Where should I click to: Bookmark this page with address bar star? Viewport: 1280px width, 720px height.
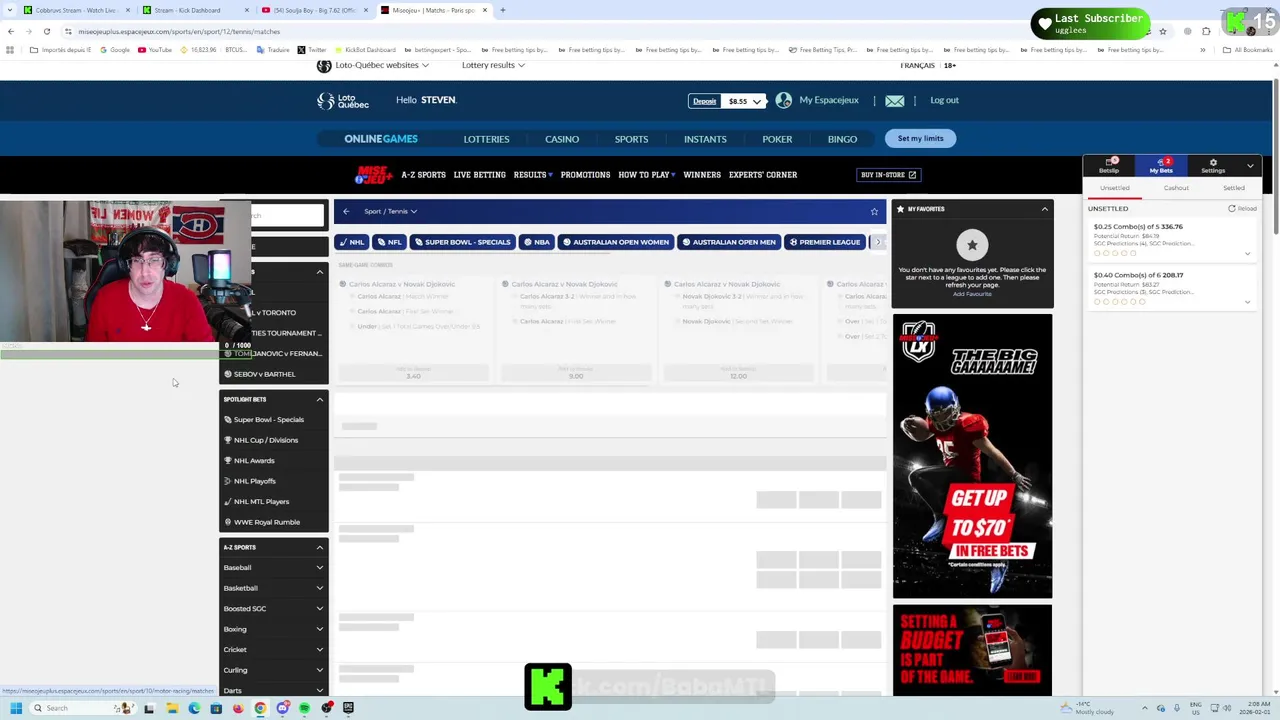(x=1162, y=31)
